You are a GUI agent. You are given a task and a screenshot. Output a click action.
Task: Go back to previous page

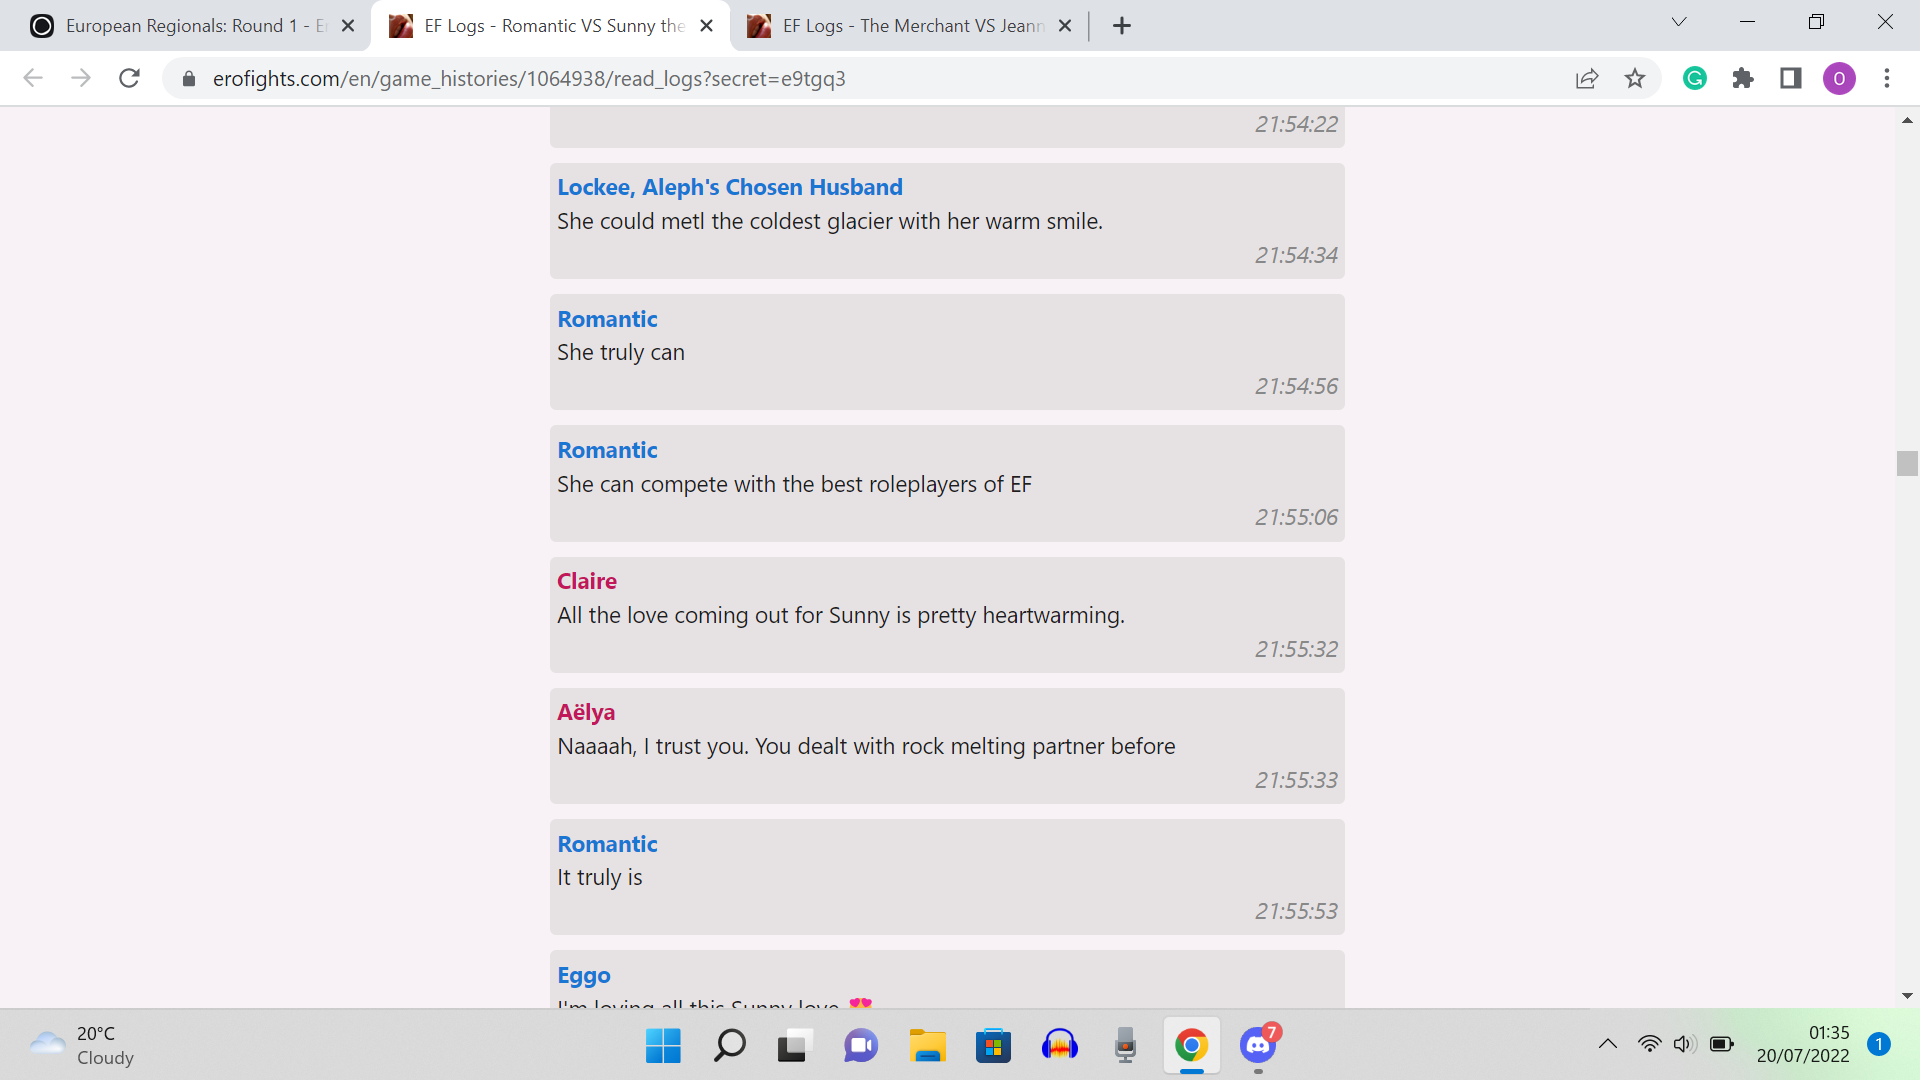(33, 78)
